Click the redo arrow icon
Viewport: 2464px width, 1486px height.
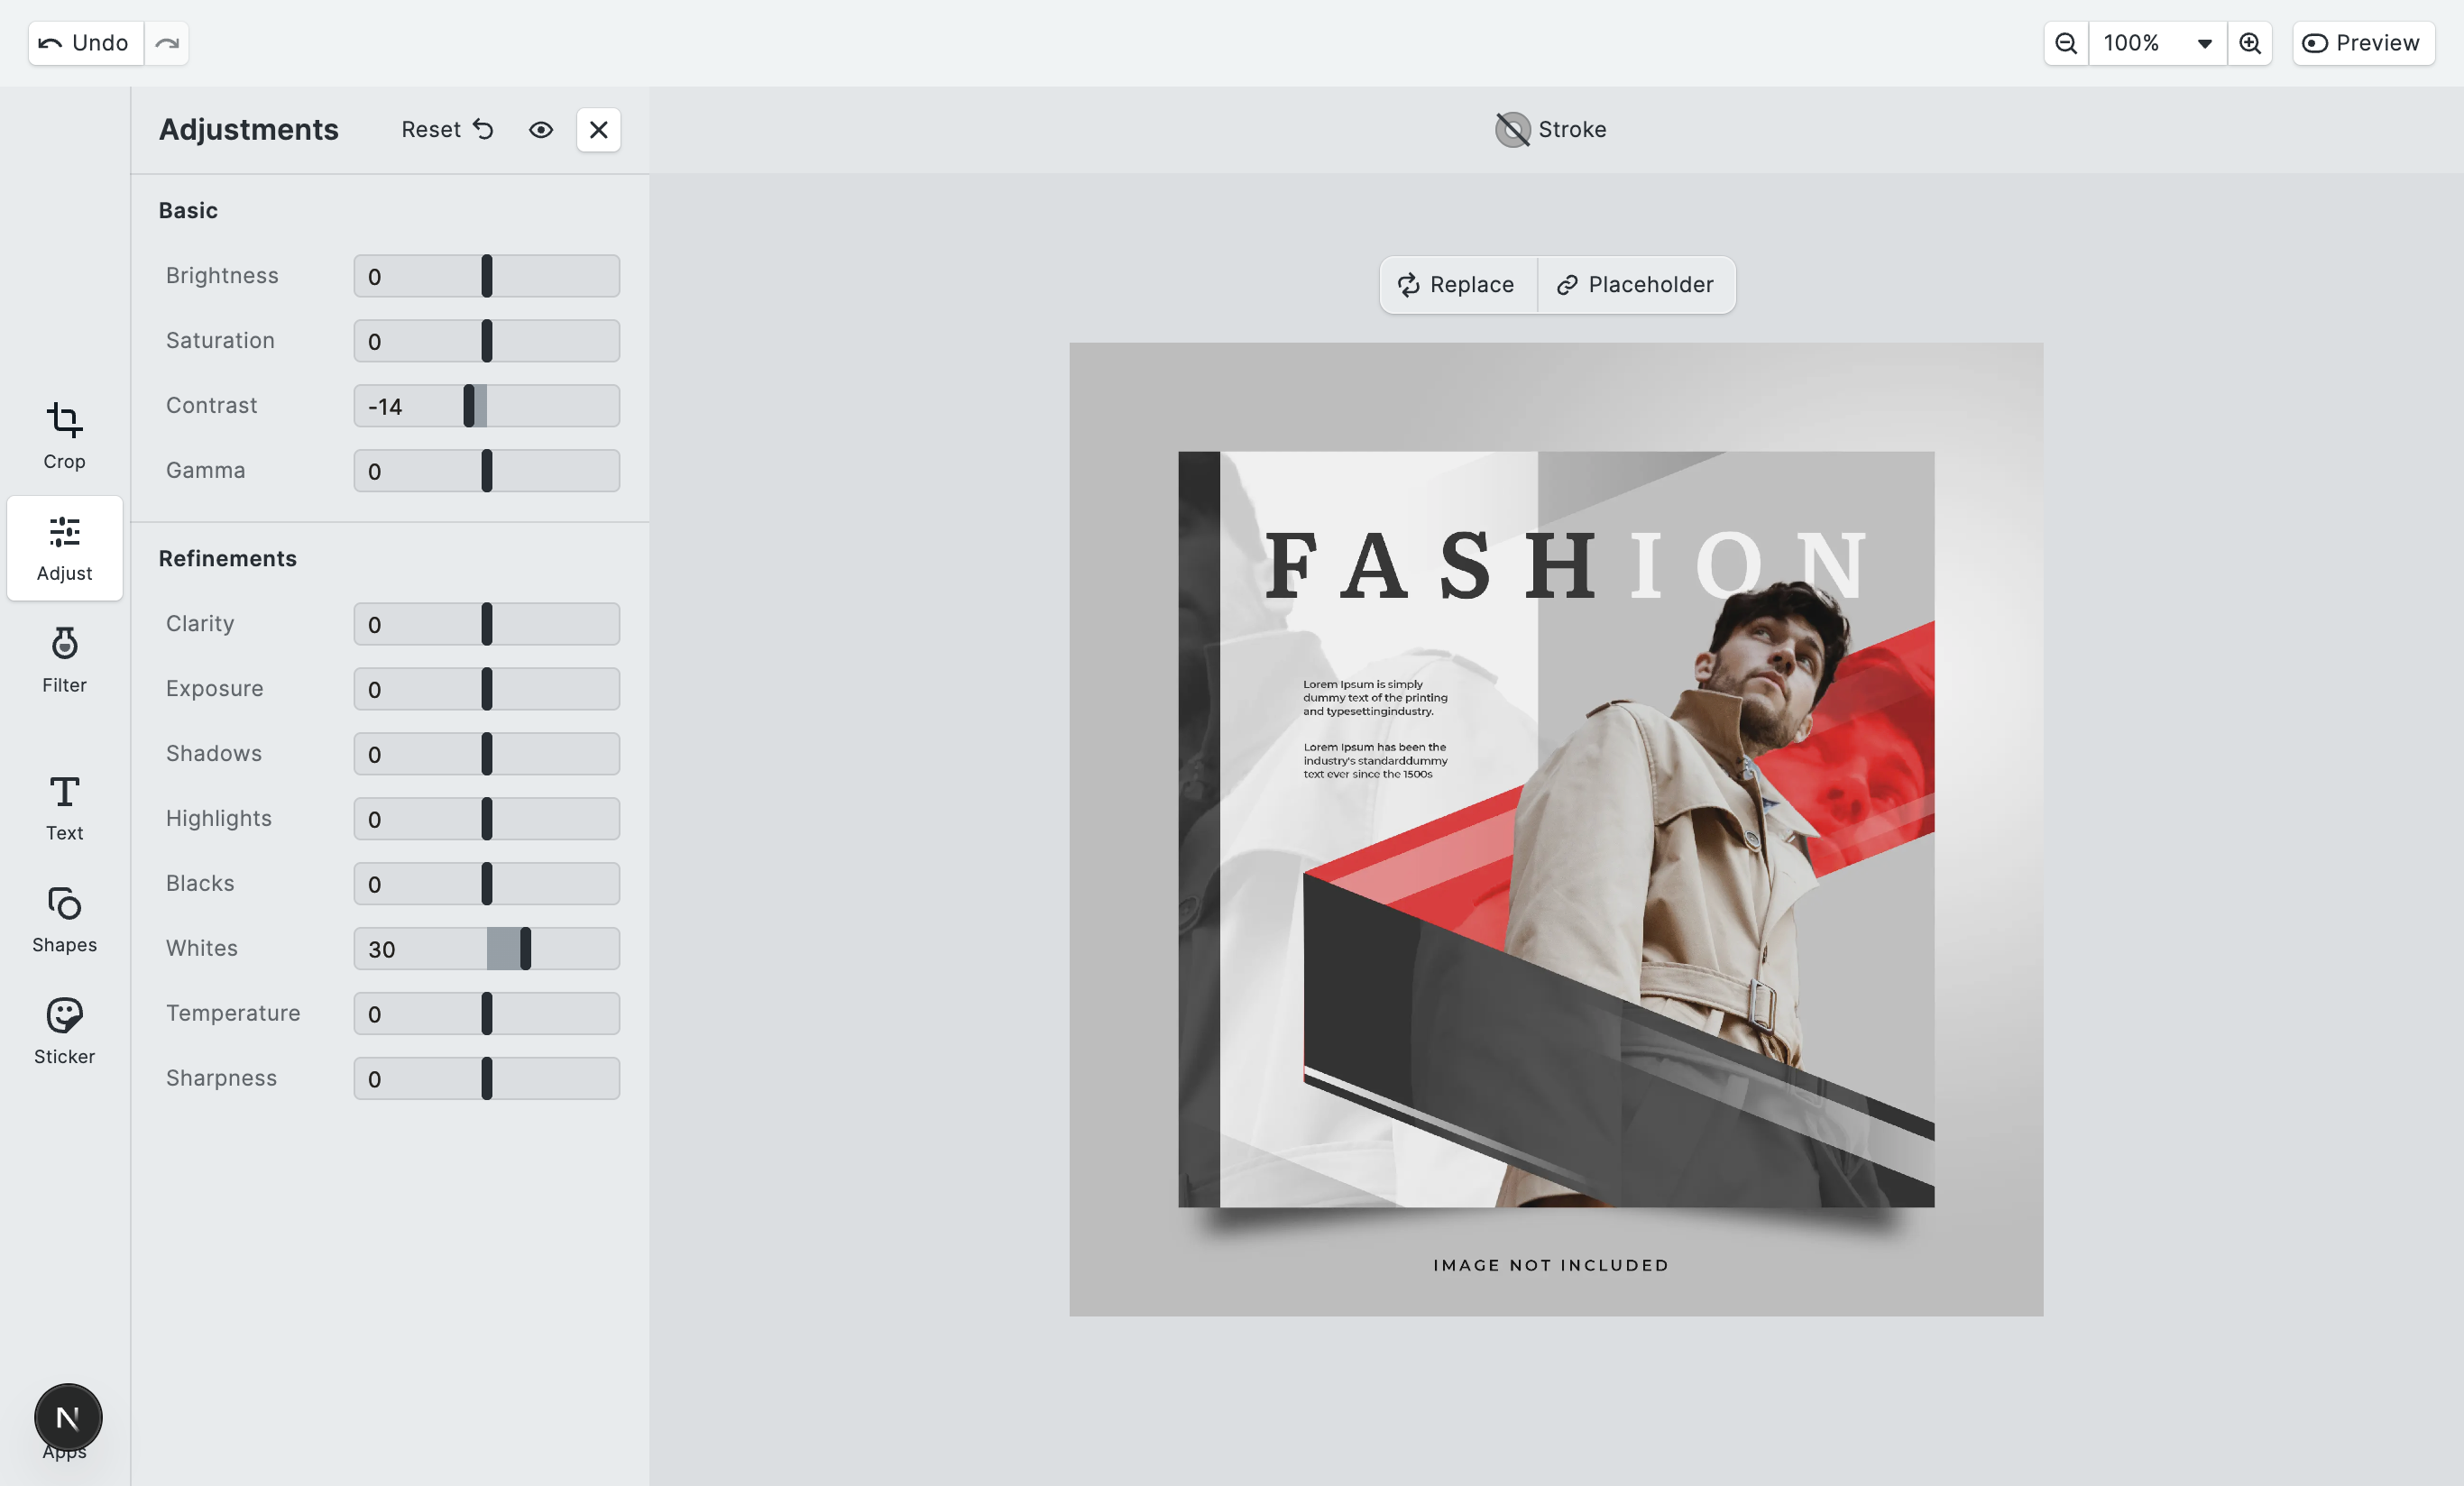tap(167, 43)
